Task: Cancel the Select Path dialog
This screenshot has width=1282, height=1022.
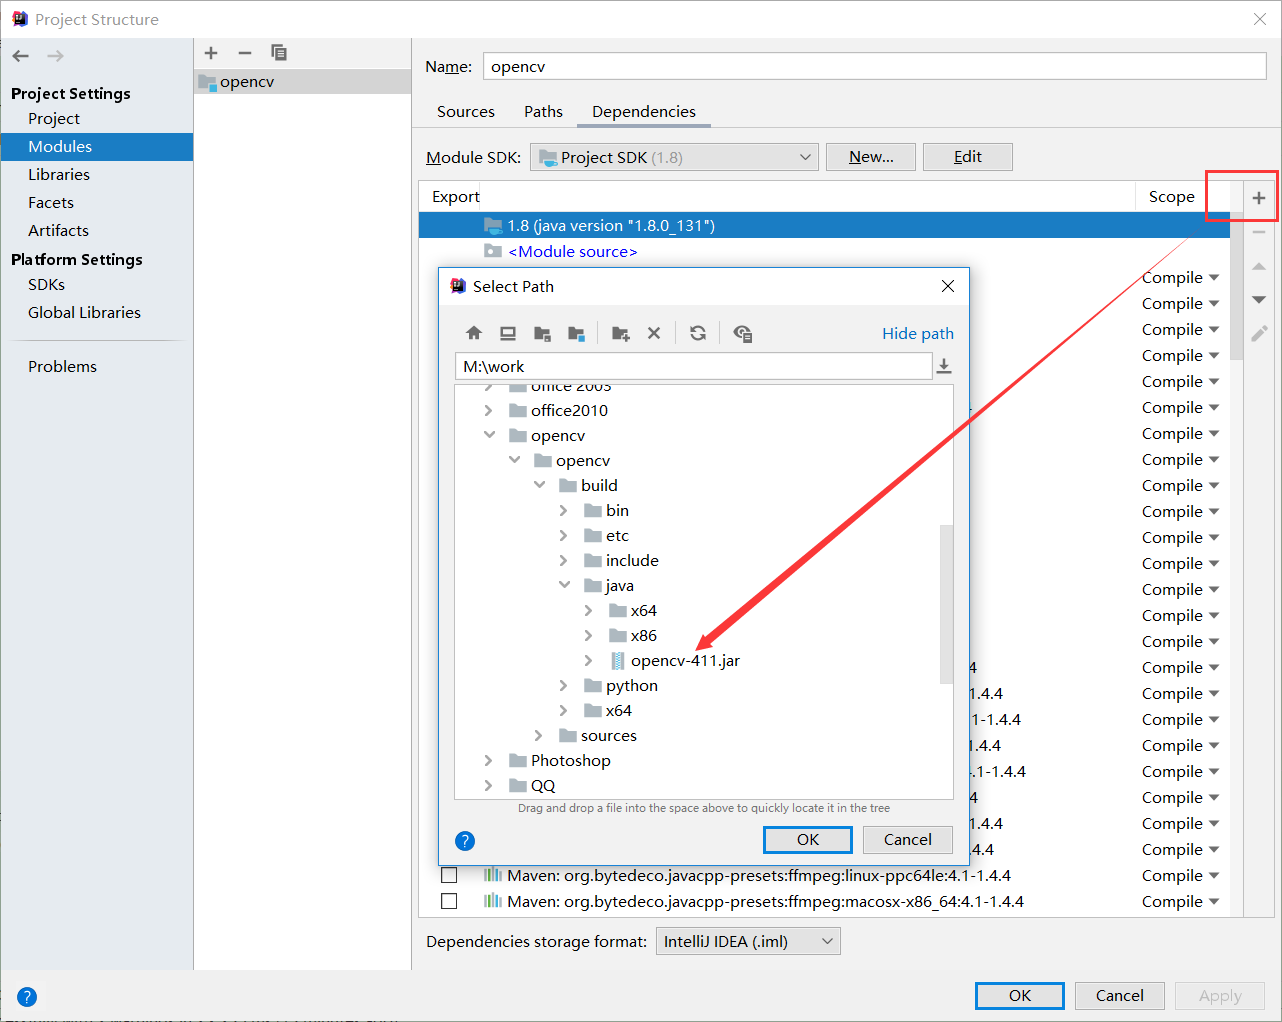Action: [x=908, y=840]
